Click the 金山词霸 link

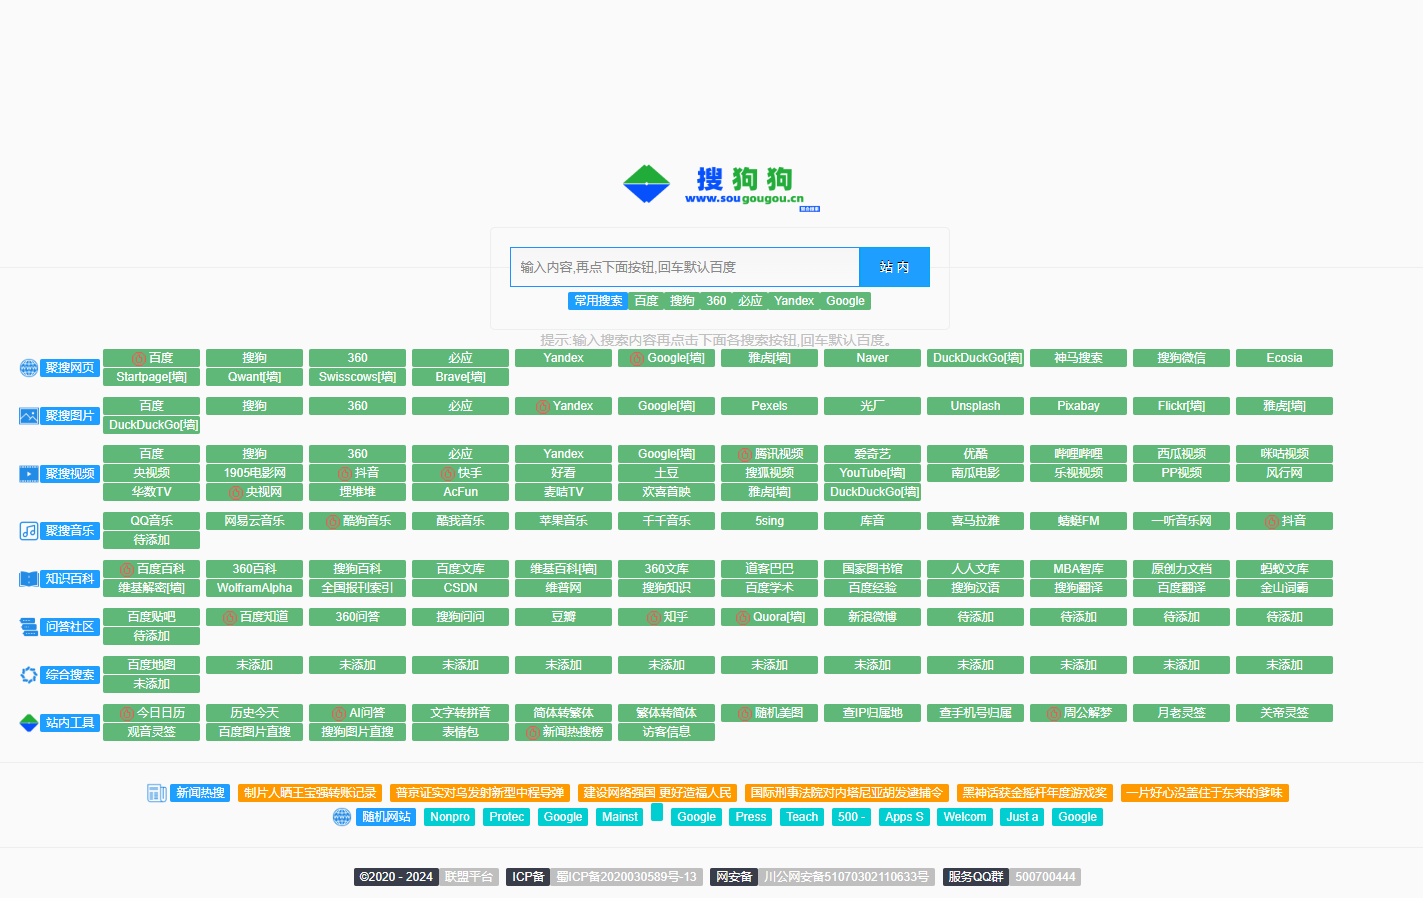[1284, 588]
